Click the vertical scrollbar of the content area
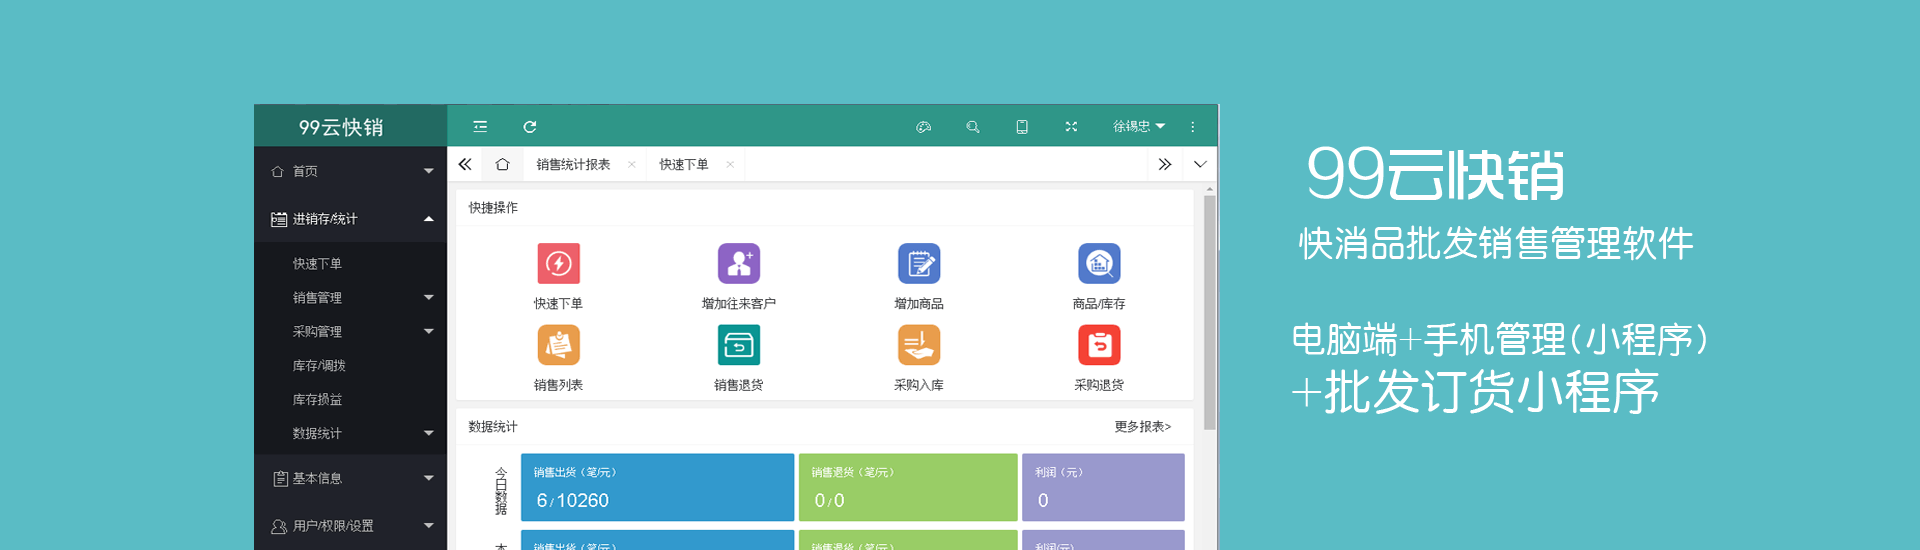 coord(1209,312)
